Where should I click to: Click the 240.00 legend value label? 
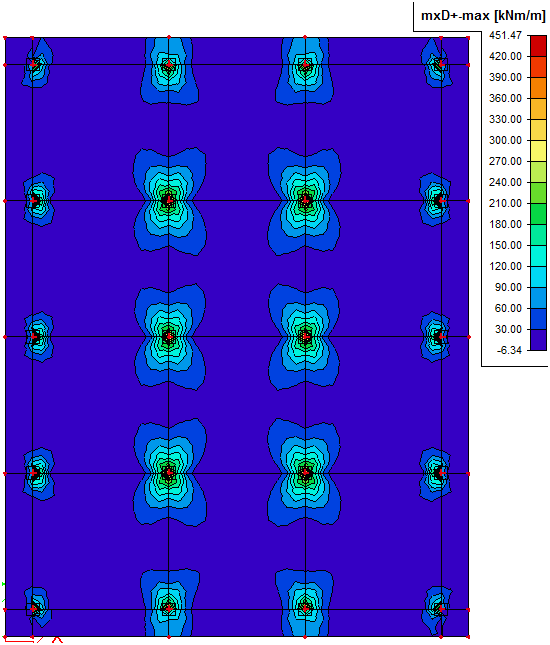tap(505, 182)
